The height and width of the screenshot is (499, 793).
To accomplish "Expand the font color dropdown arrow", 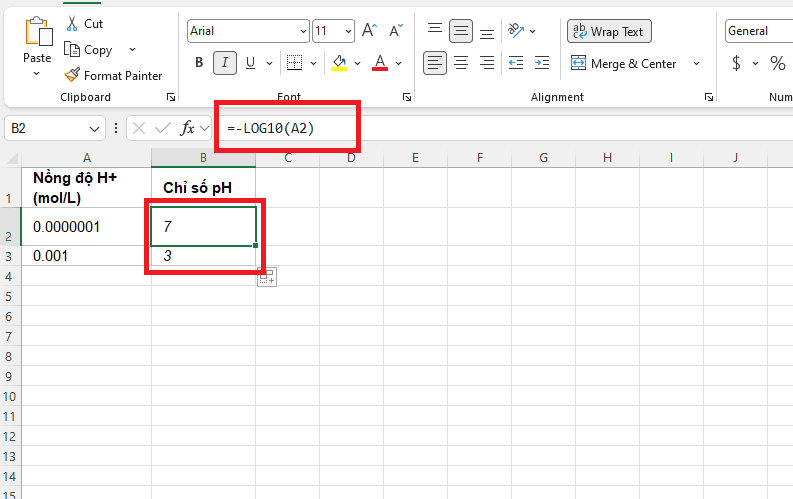I will [x=399, y=63].
